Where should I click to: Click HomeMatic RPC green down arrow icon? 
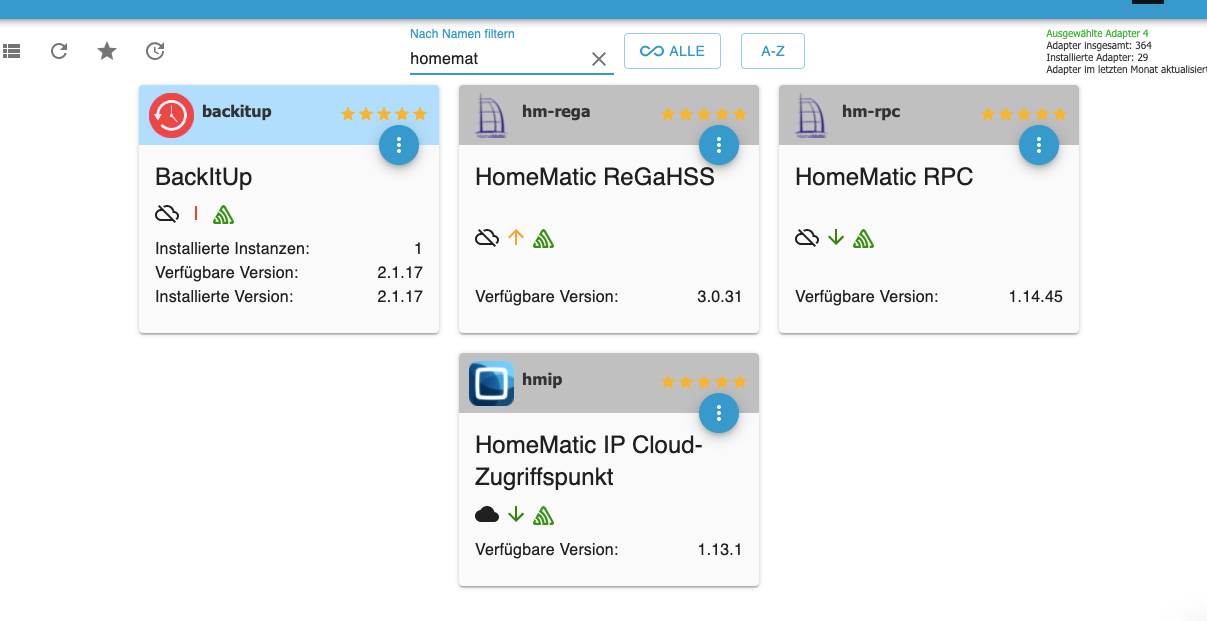point(836,238)
